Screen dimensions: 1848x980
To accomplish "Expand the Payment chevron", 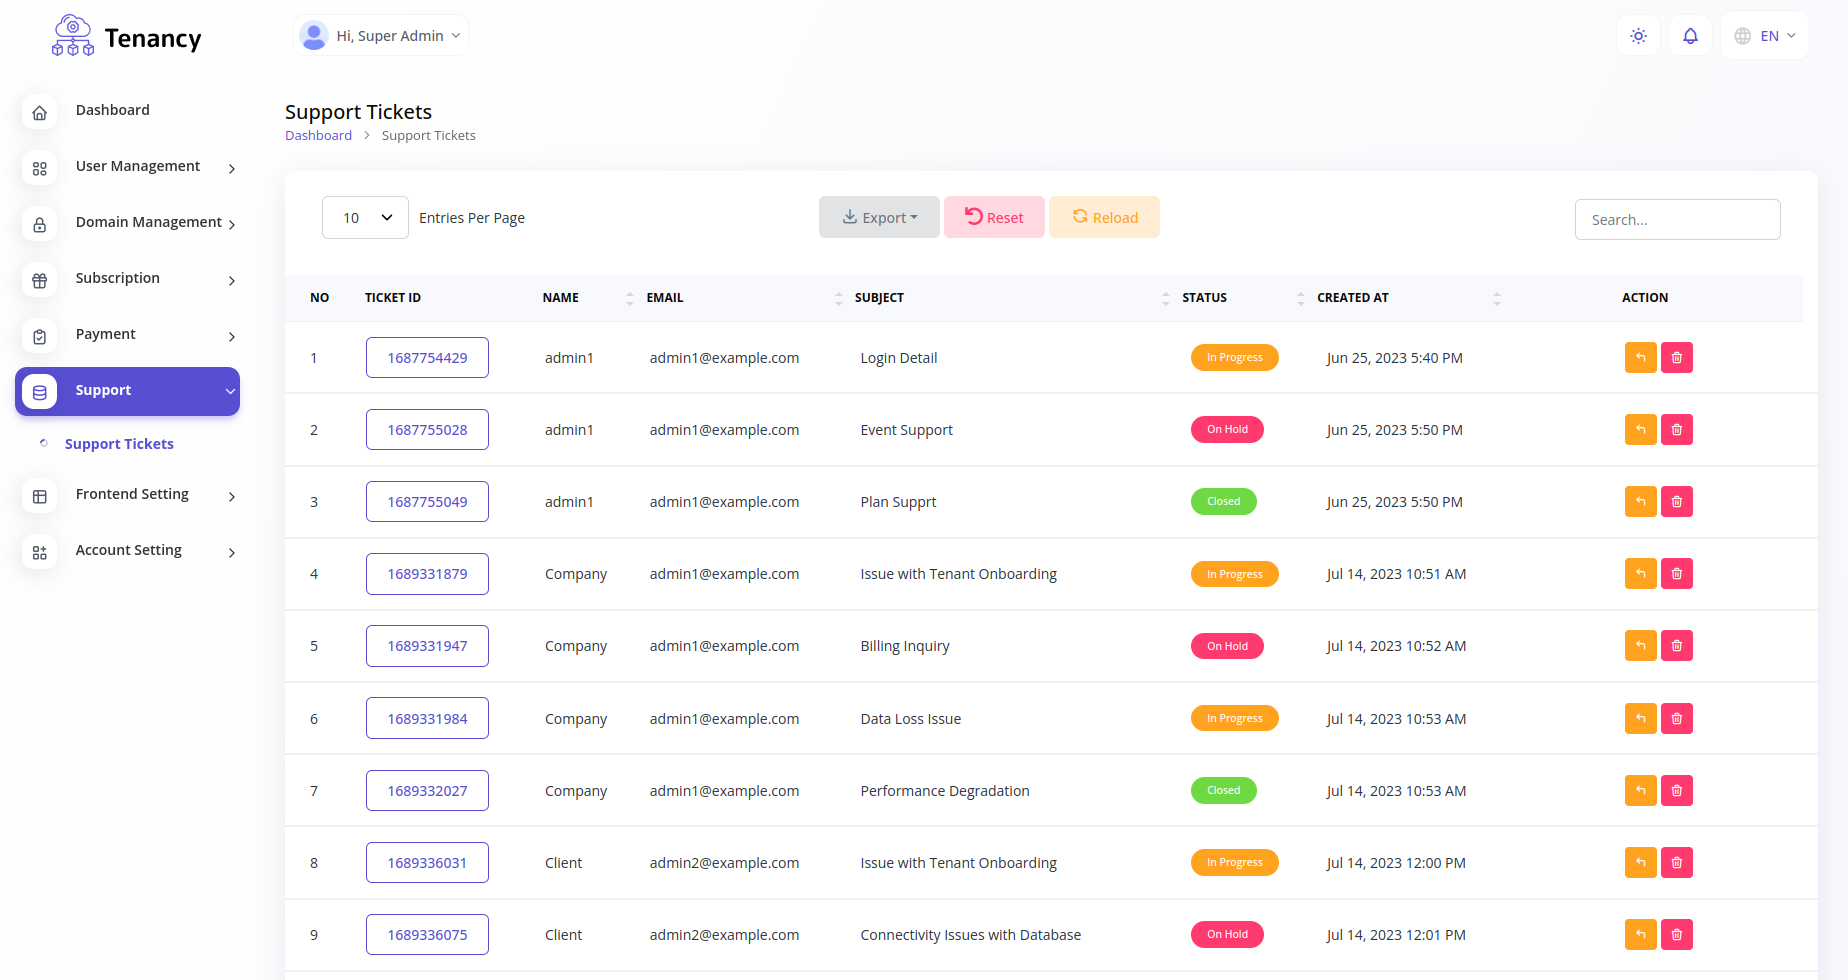I will 231,337.
